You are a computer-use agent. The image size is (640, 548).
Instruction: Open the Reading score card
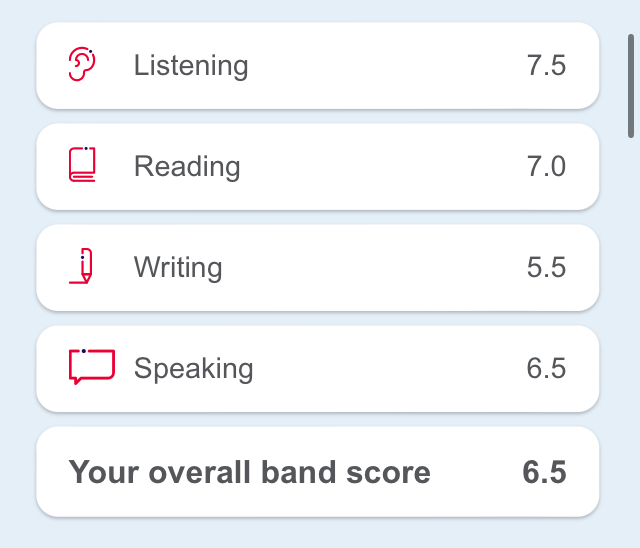coord(318,167)
